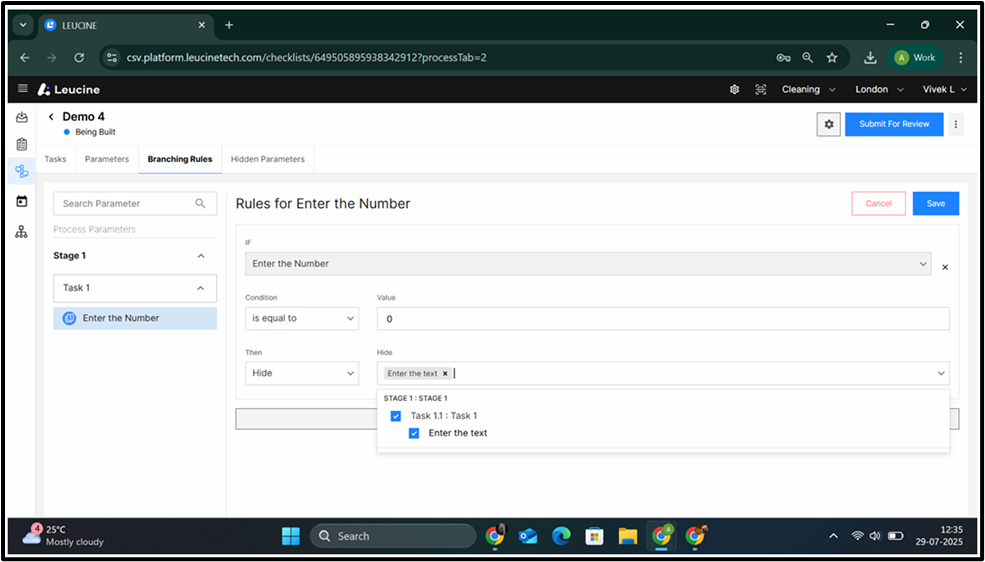Click the Save button
This screenshot has width=985, height=562.
935,203
